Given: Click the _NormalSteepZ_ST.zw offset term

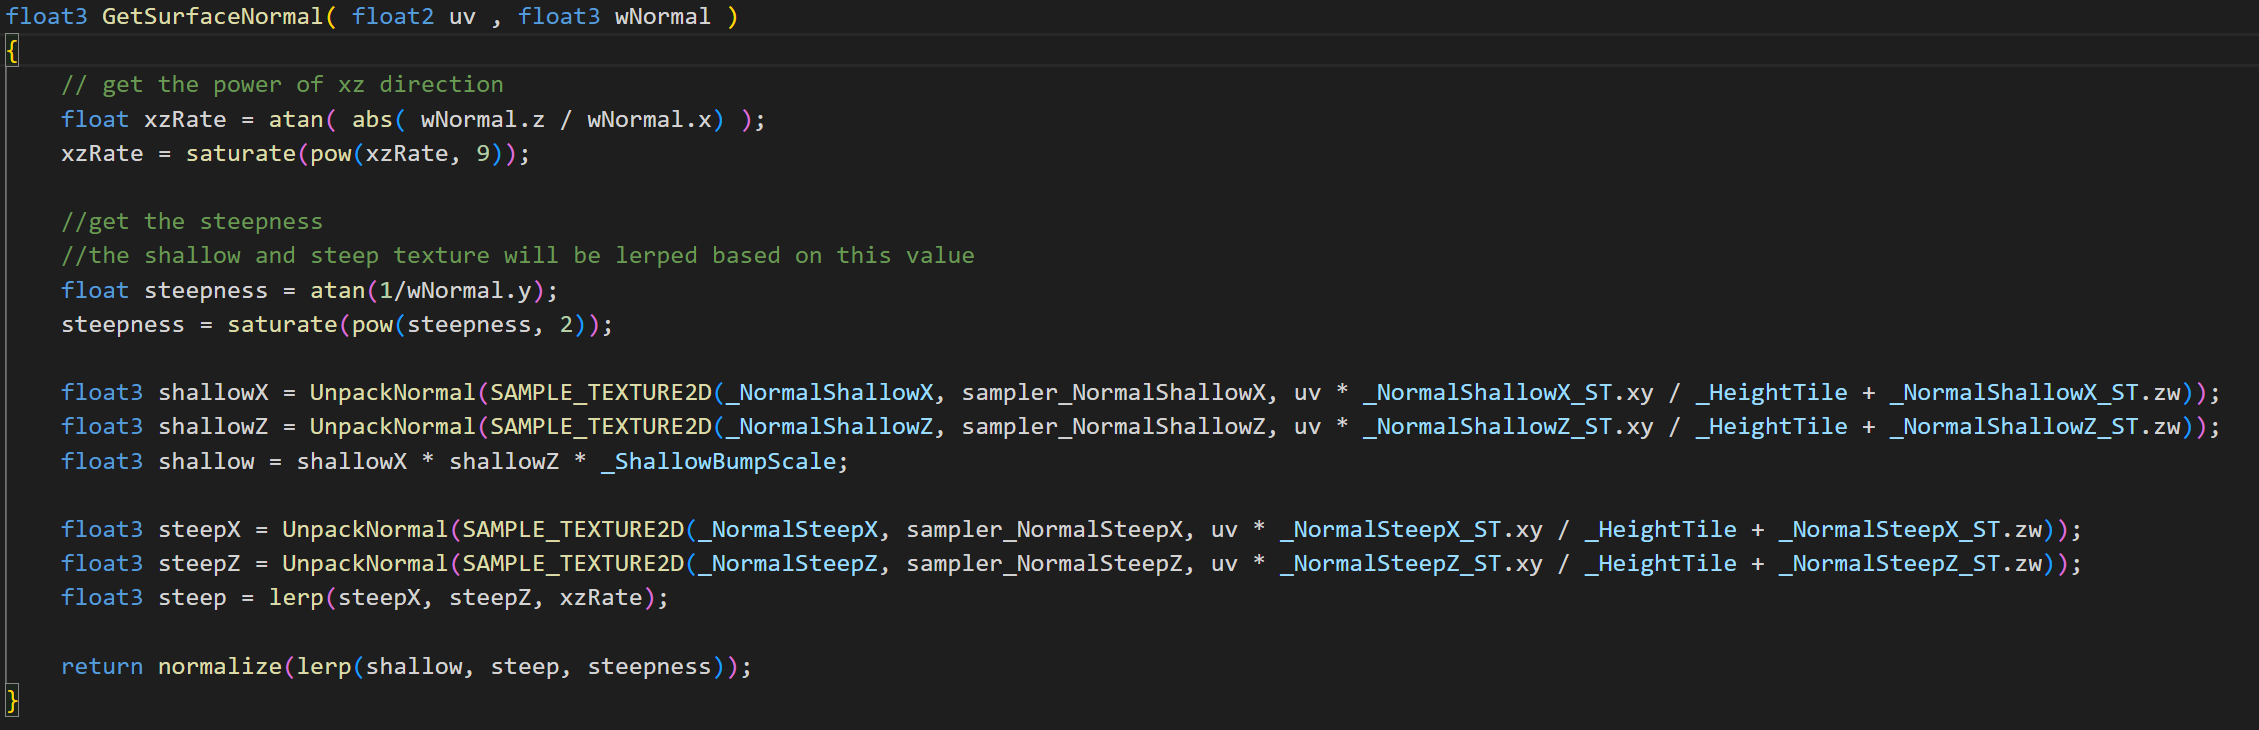Looking at the screenshot, I should (x=1910, y=564).
